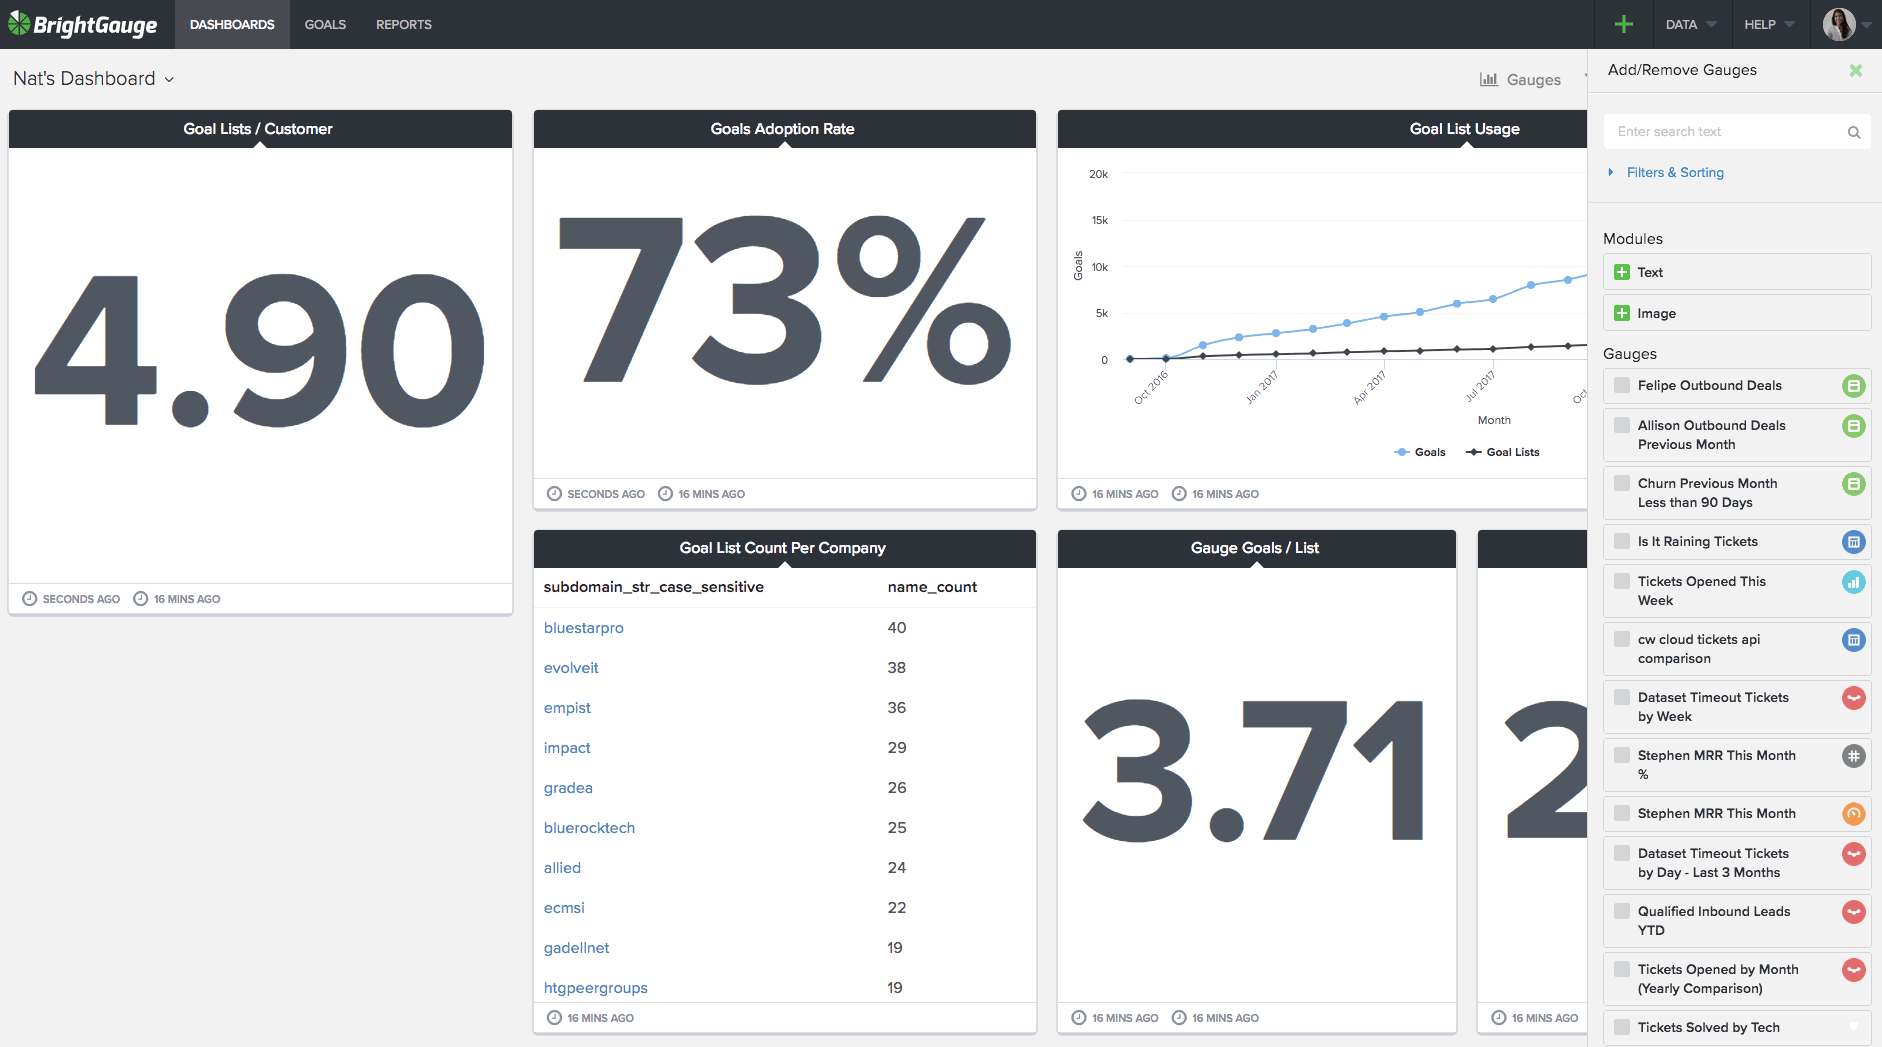Expand Filters & Sorting section

1666,173
